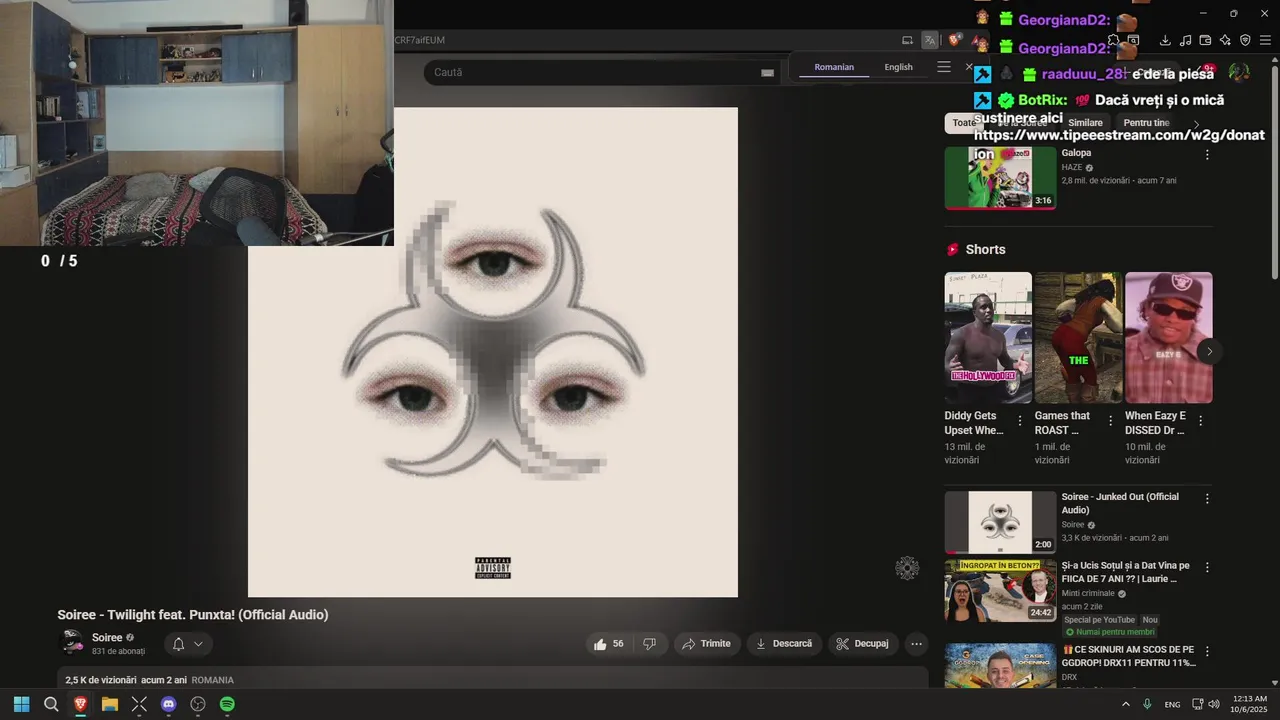Click the picture-in-picture icon in address bar
The image size is (1280, 720).
click(x=907, y=40)
